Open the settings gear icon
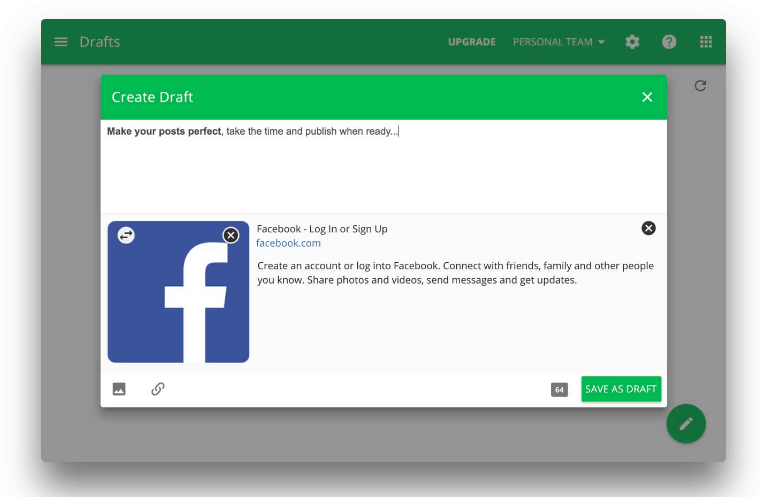 coord(632,42)
